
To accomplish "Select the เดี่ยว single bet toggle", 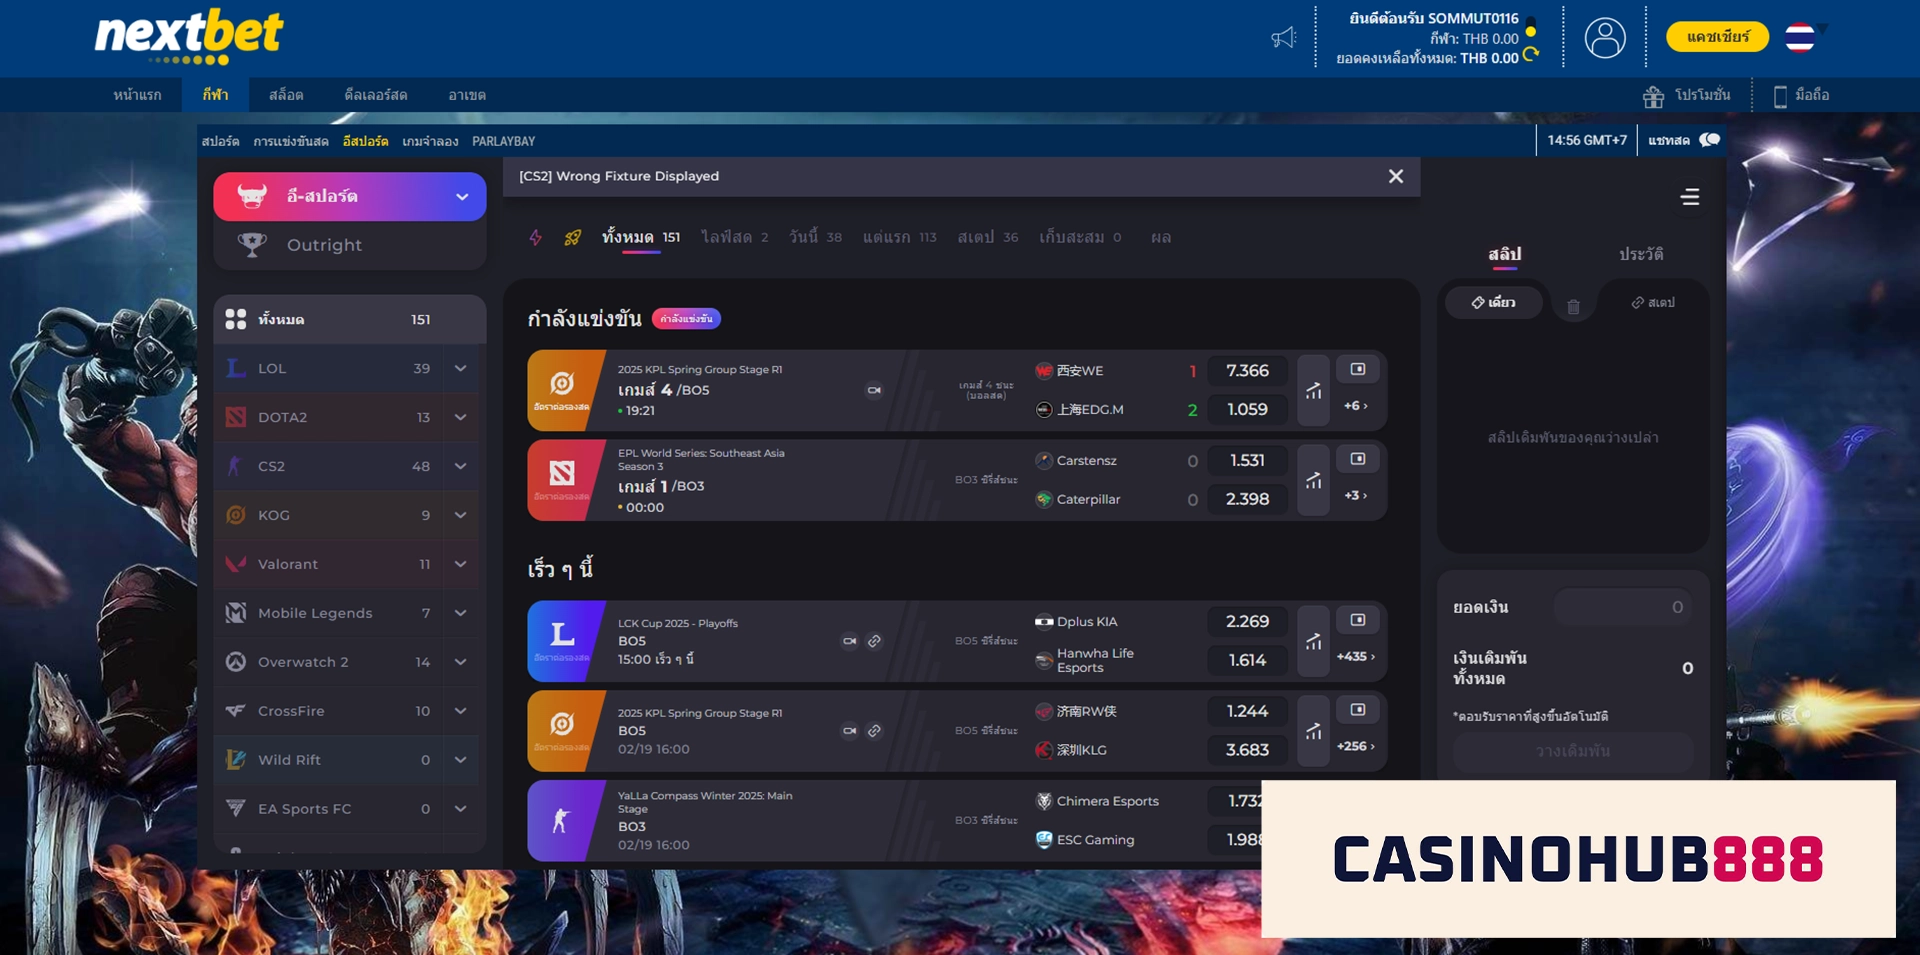I will tap(1493, 302).
